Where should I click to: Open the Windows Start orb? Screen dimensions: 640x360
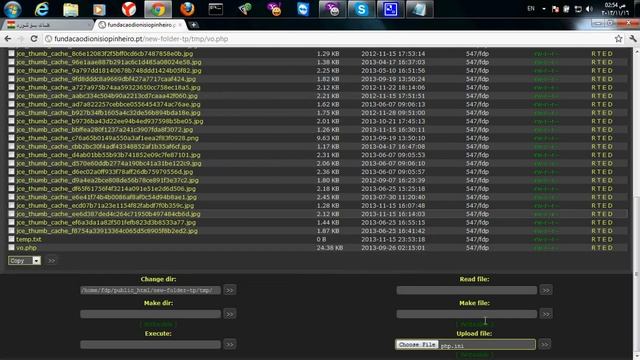pyautogui.click(x=13, y=9)
